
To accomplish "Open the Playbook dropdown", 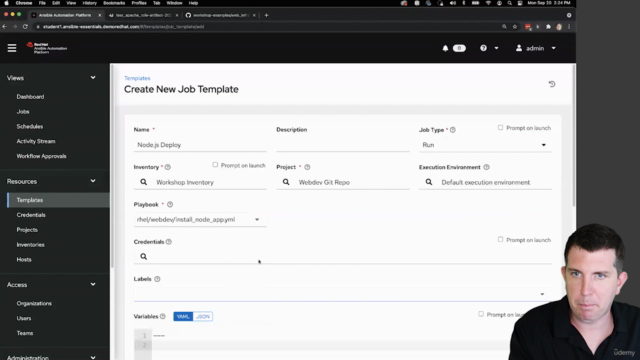I will pos(200,220).
